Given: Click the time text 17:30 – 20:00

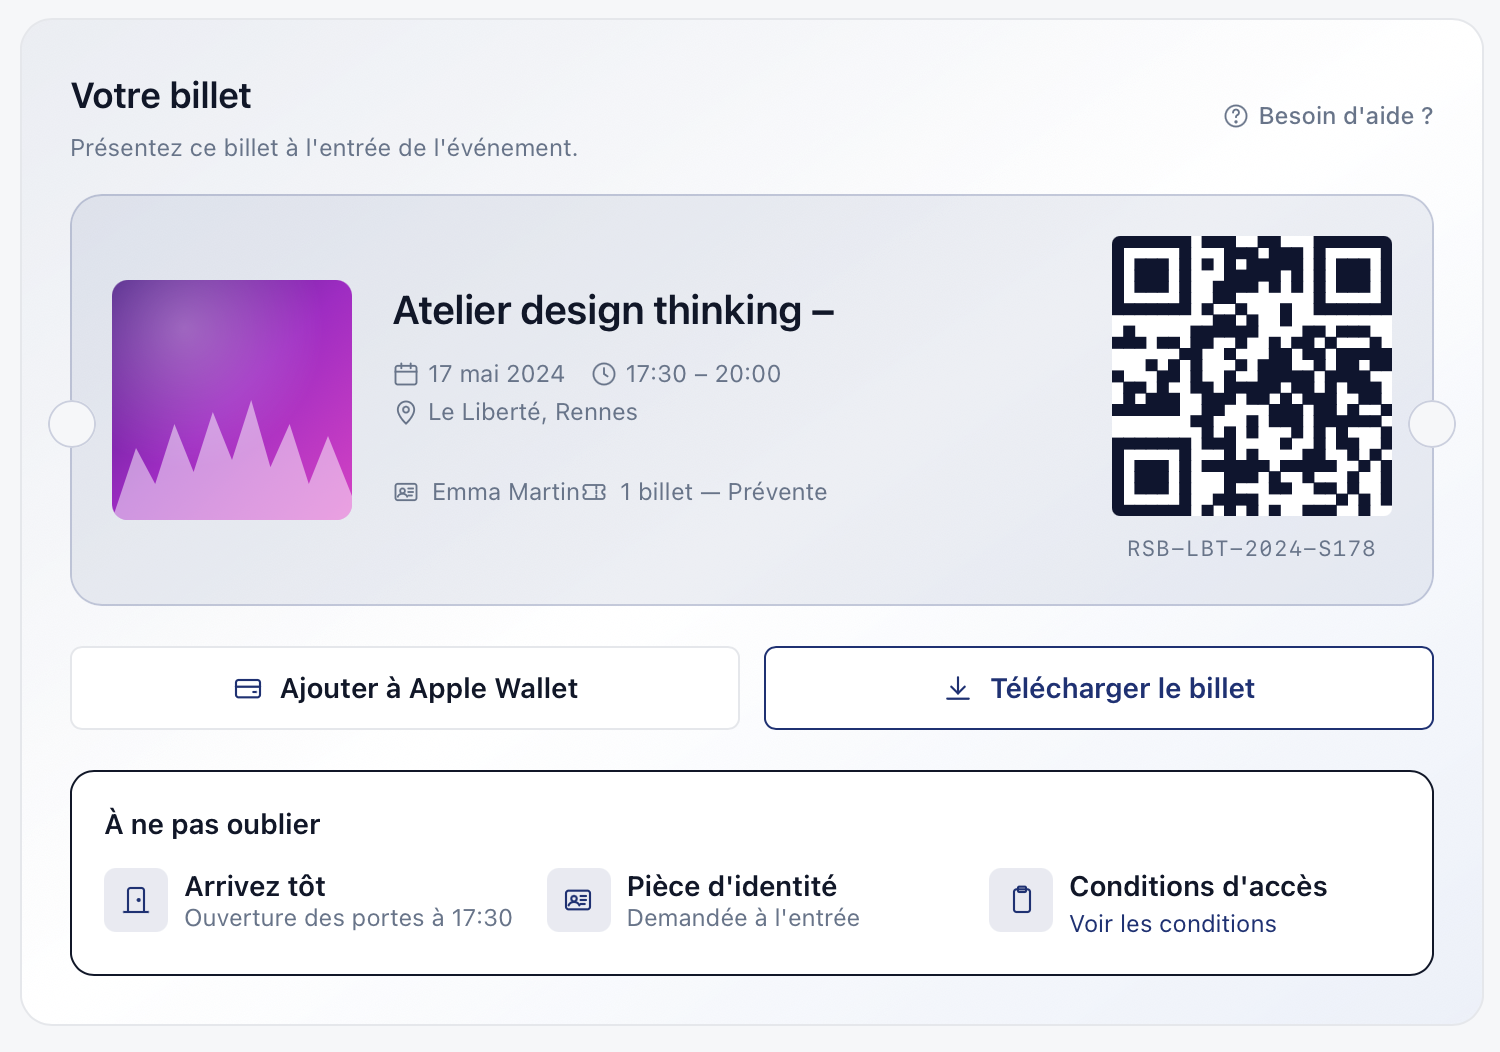Looking at the screenshot, I should coord(703,374).
